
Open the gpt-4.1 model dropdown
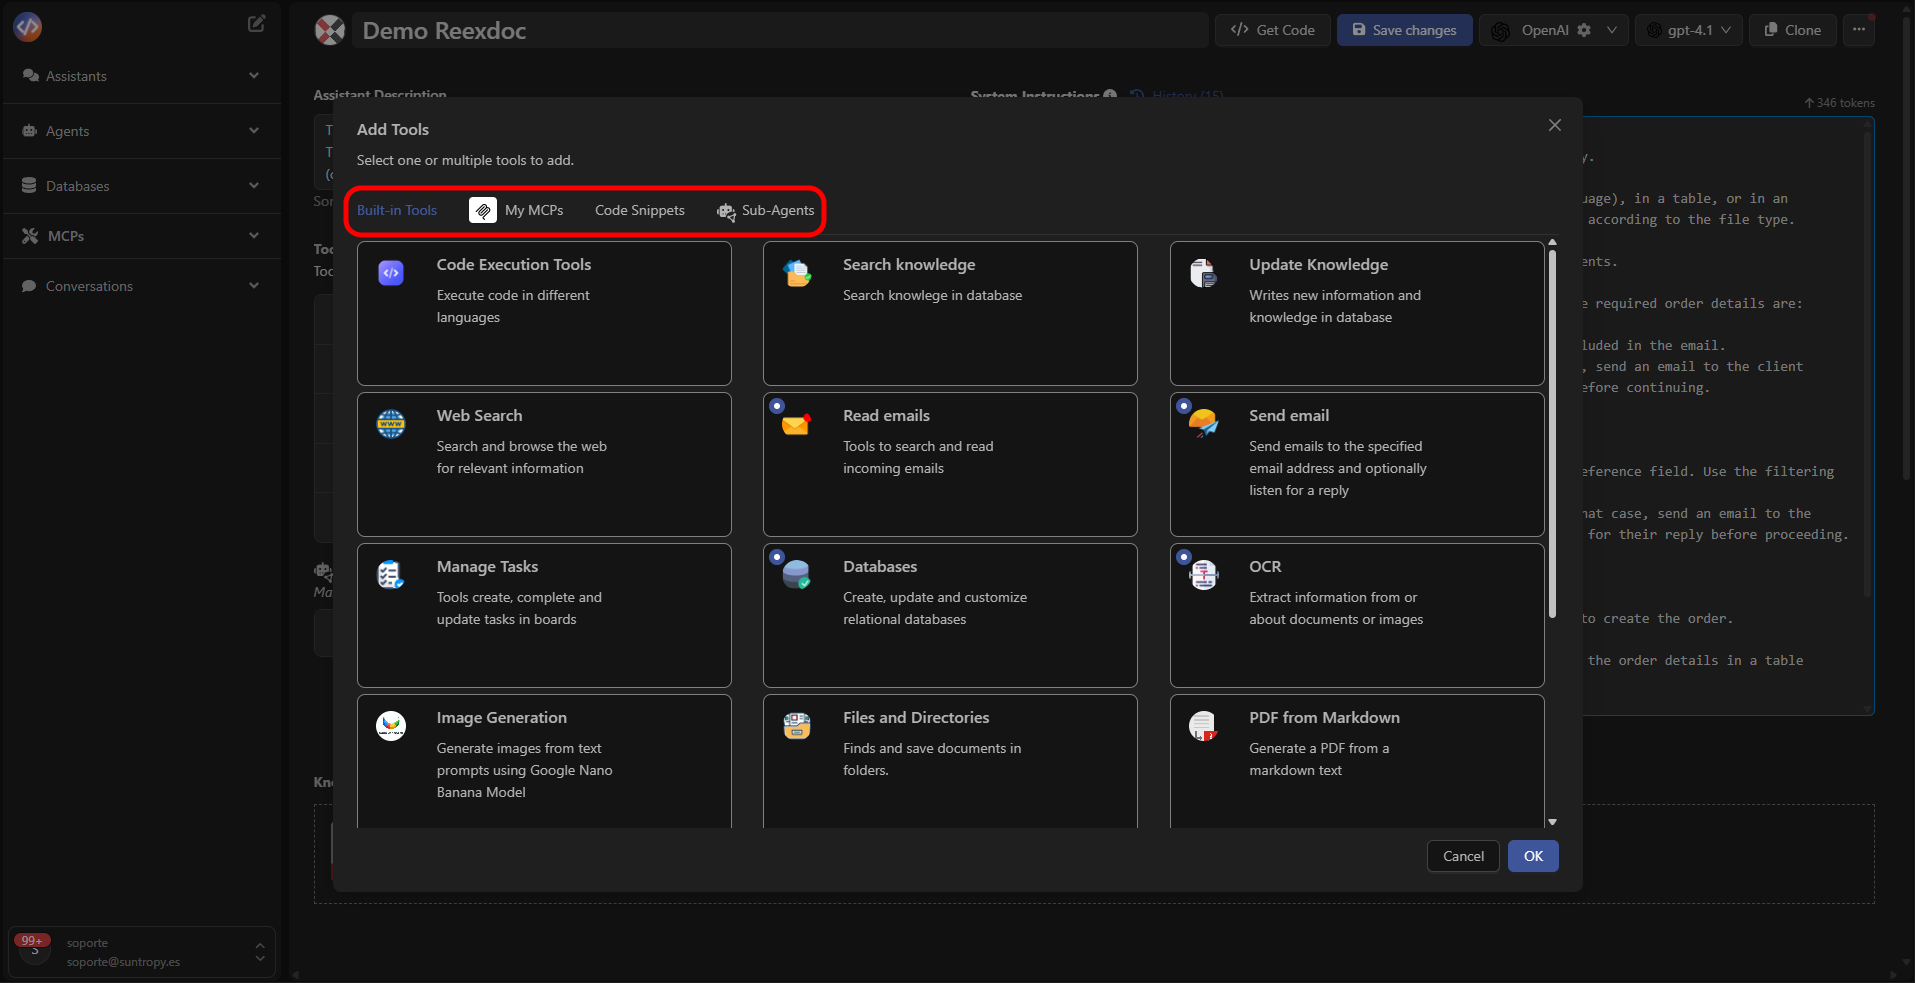click(1689, 30)
